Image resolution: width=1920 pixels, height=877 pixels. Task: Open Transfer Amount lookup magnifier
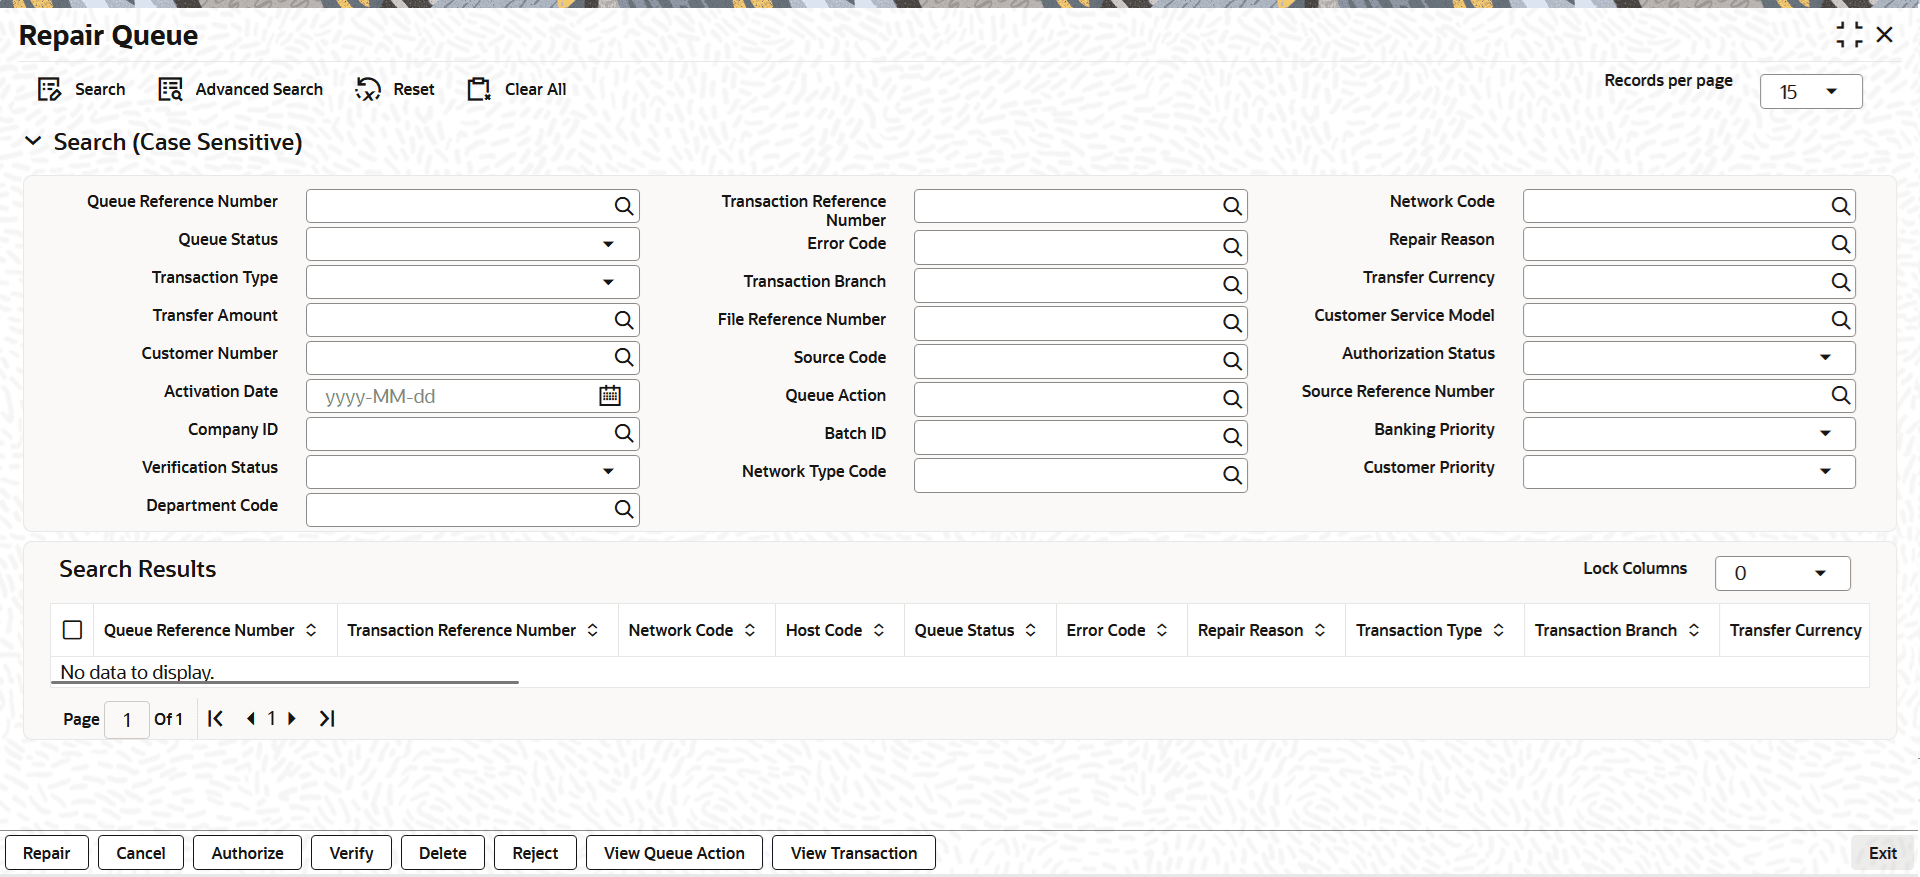(624, 320)
